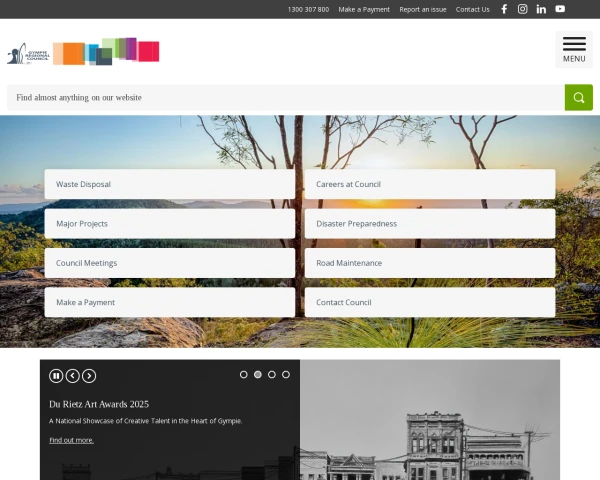Pause the carousel slideshow
Viewport: 600px width, 480px height.
pos(56,376)
